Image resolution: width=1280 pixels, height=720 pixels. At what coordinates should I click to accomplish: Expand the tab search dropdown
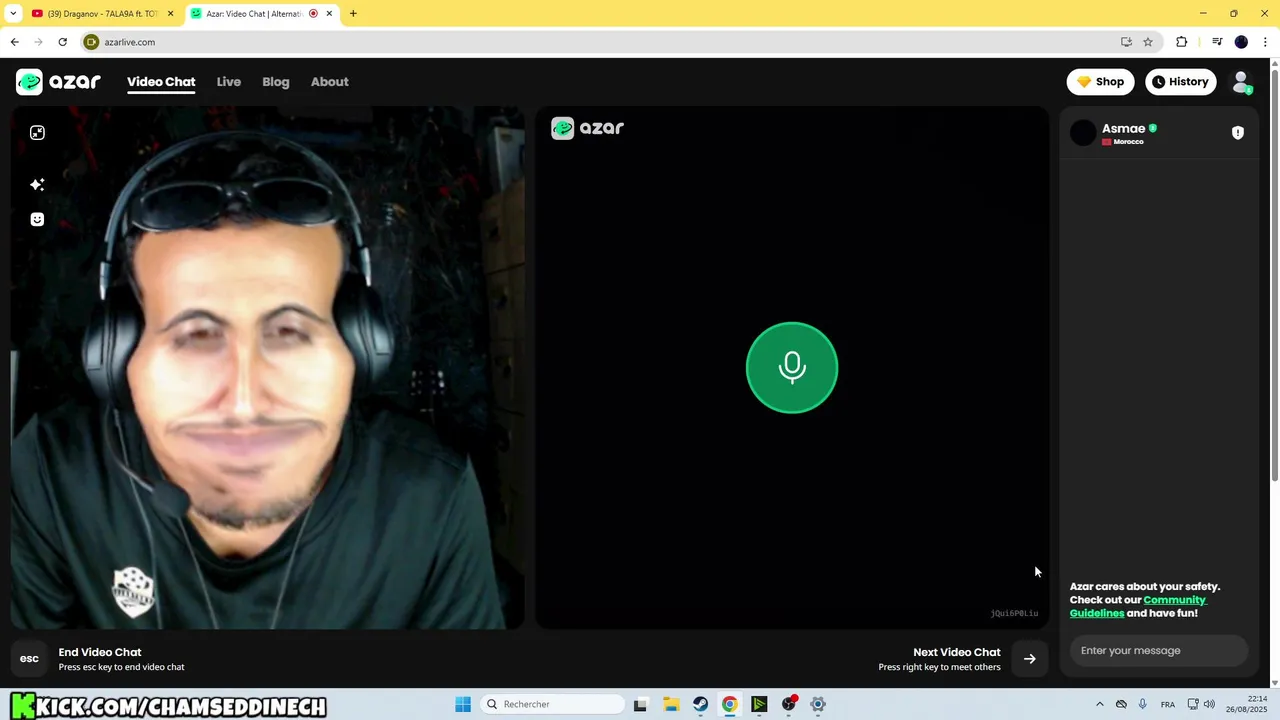[x=13, y=14]
